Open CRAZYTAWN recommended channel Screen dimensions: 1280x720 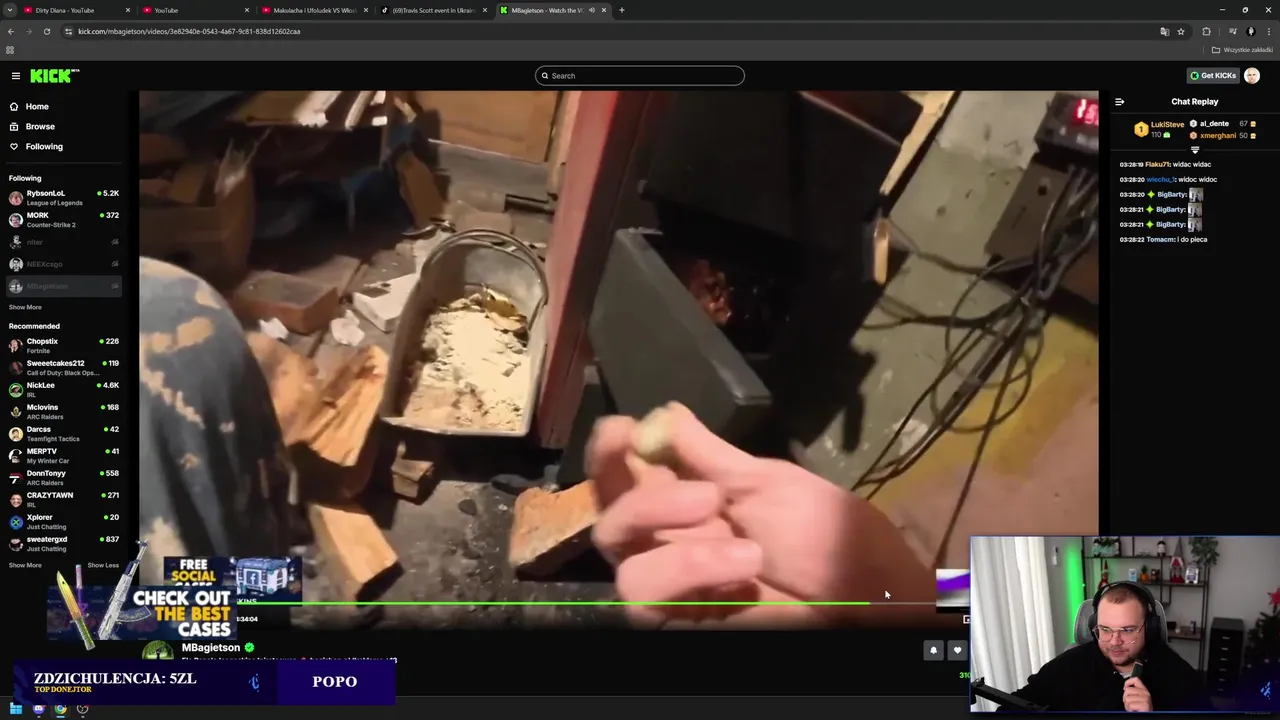[x=64, y=499]
